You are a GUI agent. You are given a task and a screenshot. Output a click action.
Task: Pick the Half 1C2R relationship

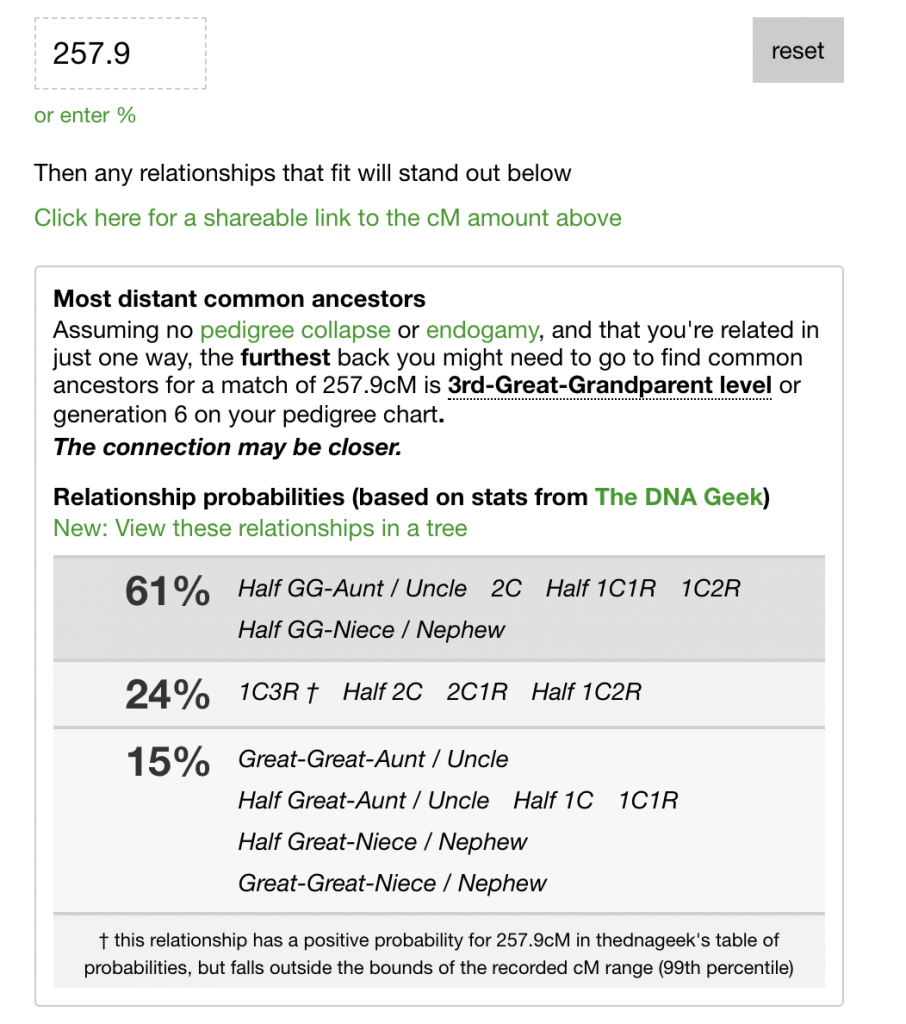pos(586,692)
